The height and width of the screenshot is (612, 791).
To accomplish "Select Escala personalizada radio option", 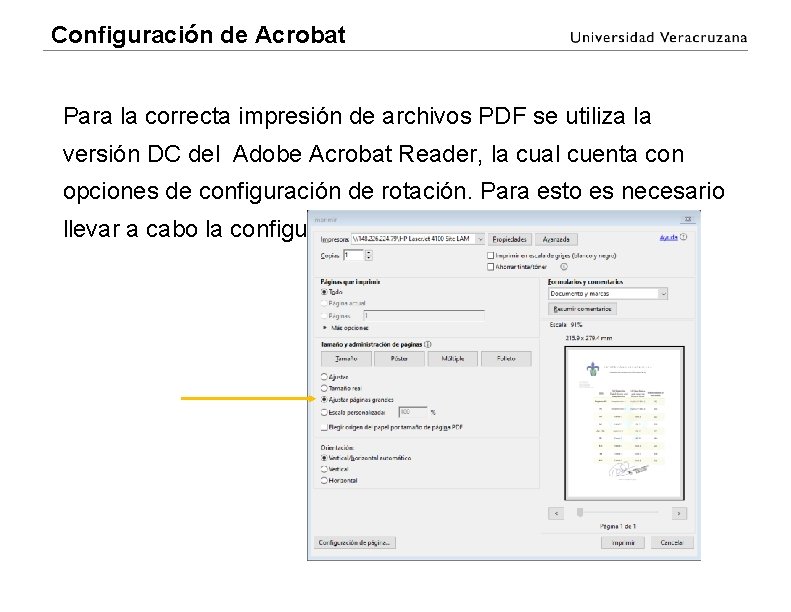I will pos(324,413).
